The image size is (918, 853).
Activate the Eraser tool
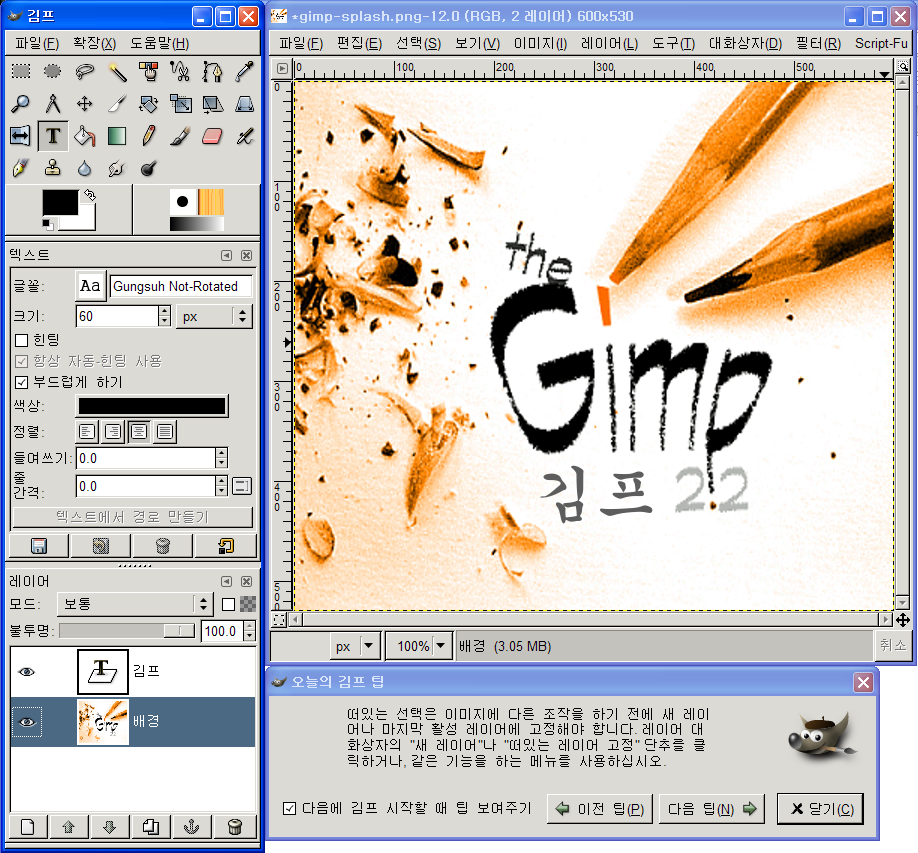(x=213, y=136)
